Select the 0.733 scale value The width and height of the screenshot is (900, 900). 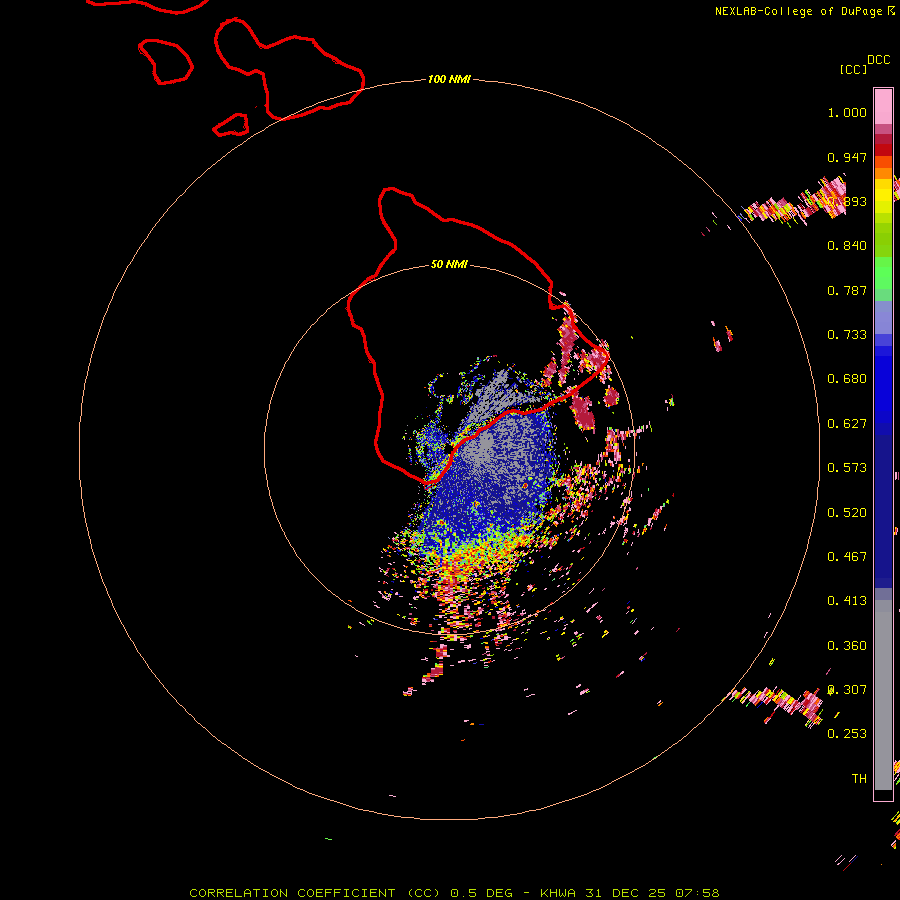(x=847, y=335)
